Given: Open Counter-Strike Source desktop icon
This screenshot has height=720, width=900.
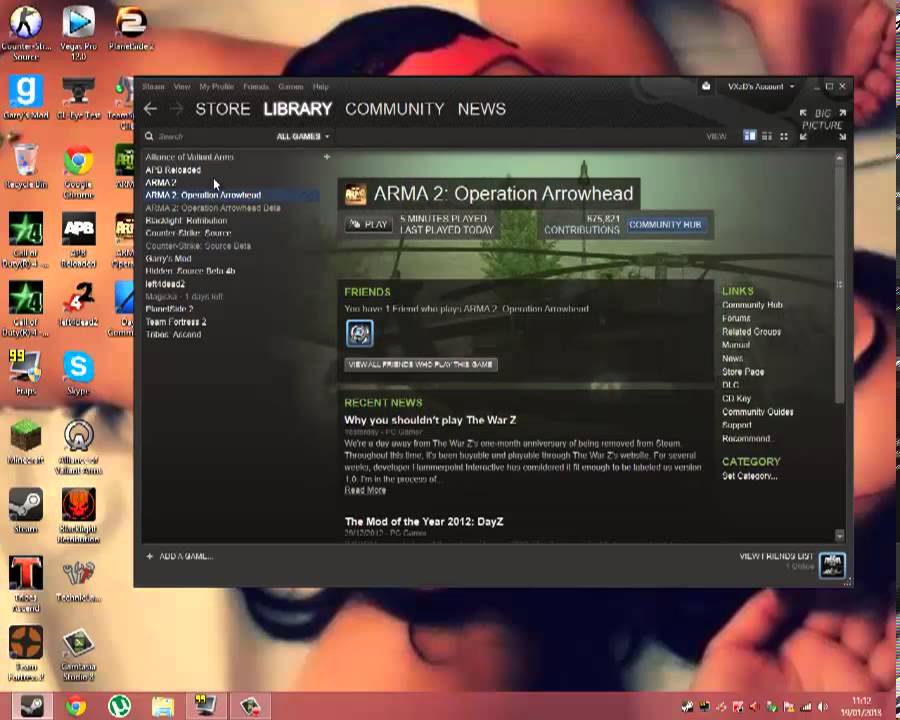Looking at the screenshot, I should pyautogui.click(x=26, y=33).
